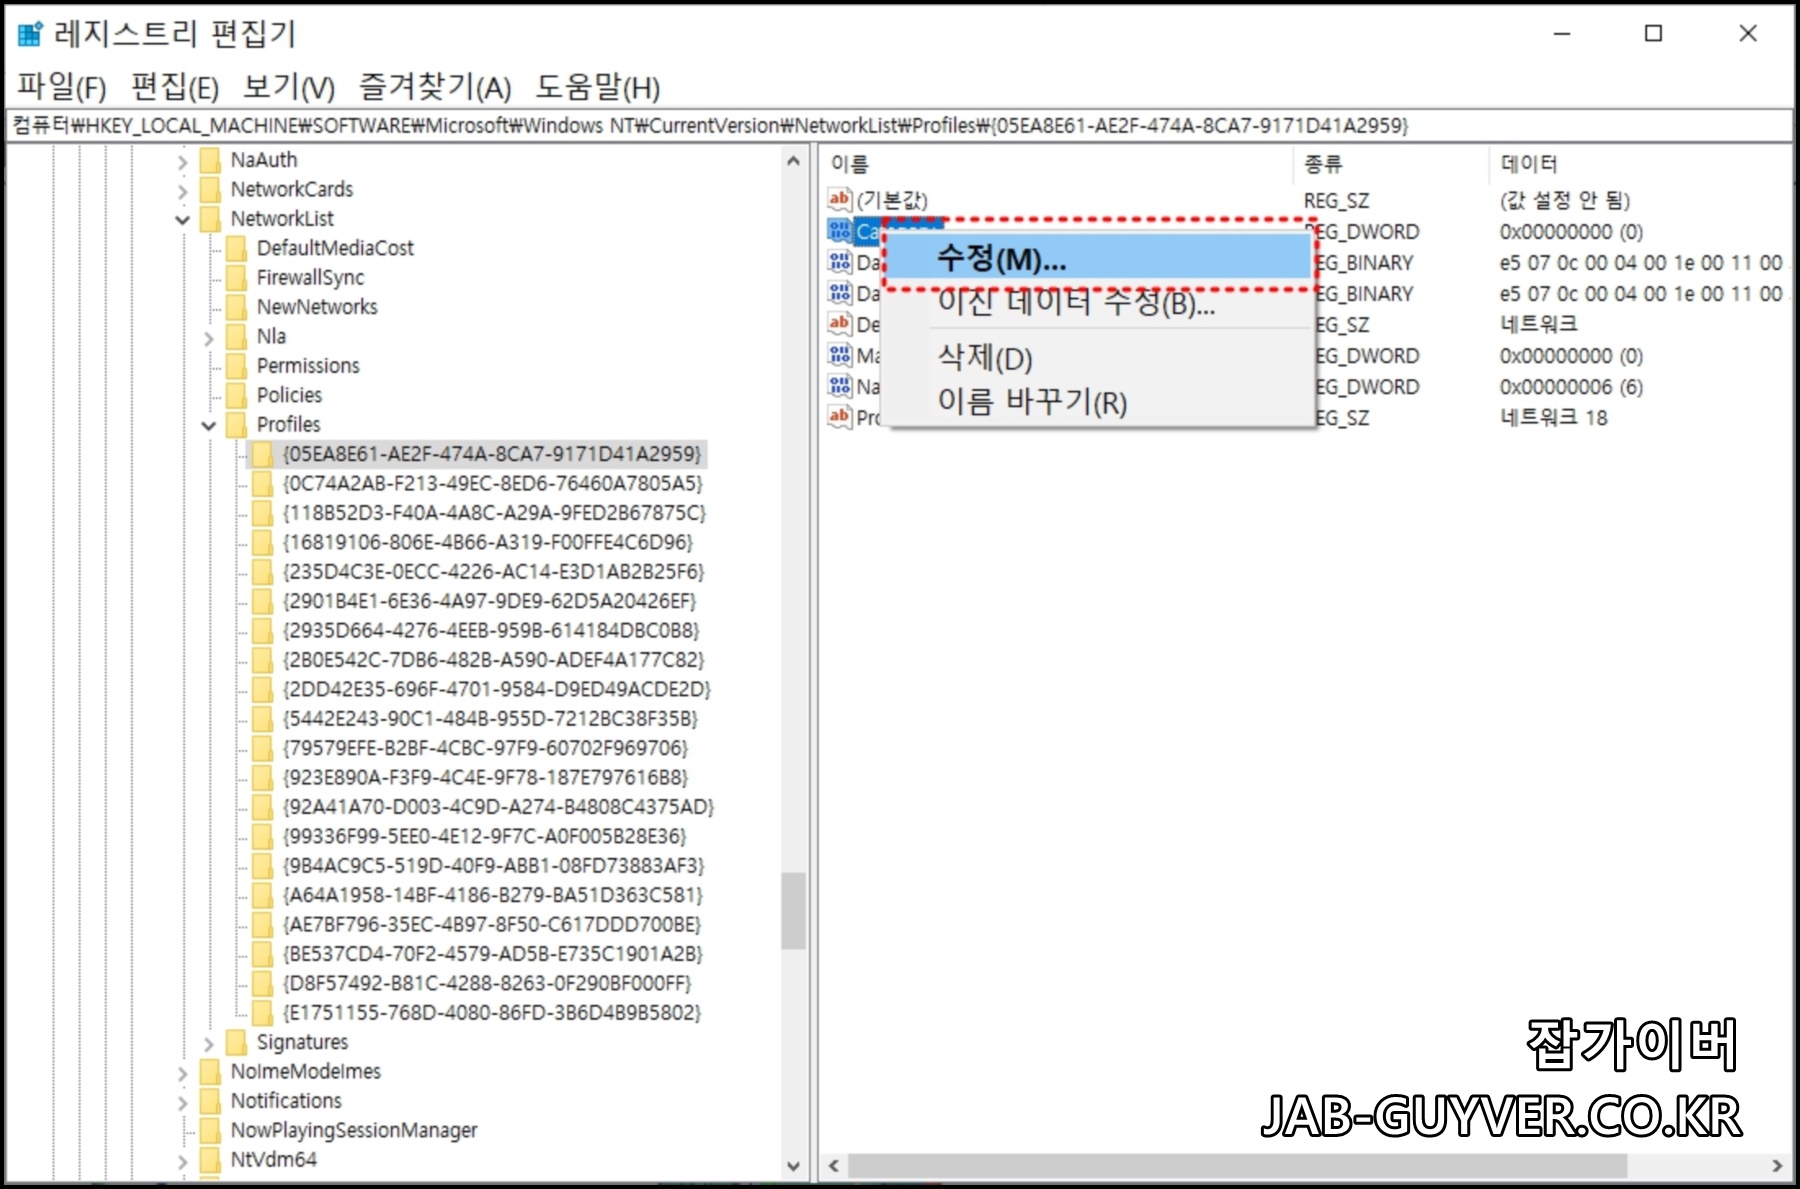Click the DWORD icon of the Ma value
The height and width of the screenshot is (1189, 1800).
point(840,355)
